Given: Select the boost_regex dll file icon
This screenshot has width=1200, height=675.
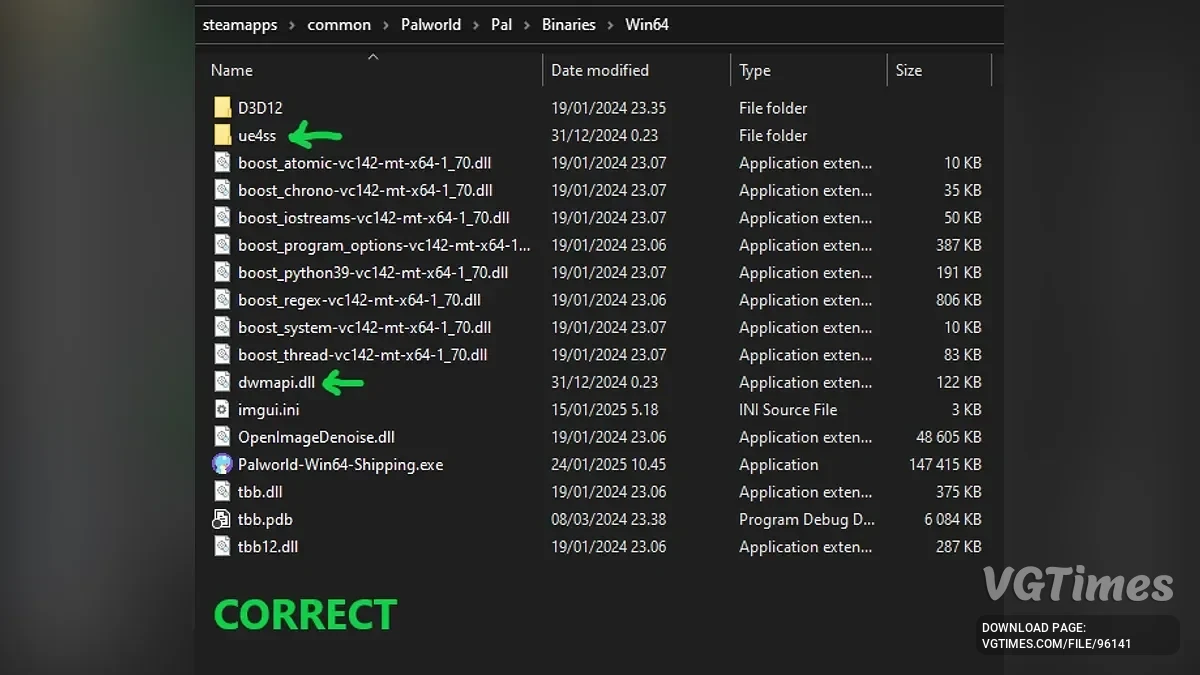Looking at the screenshot, I should tap(222, 300).
